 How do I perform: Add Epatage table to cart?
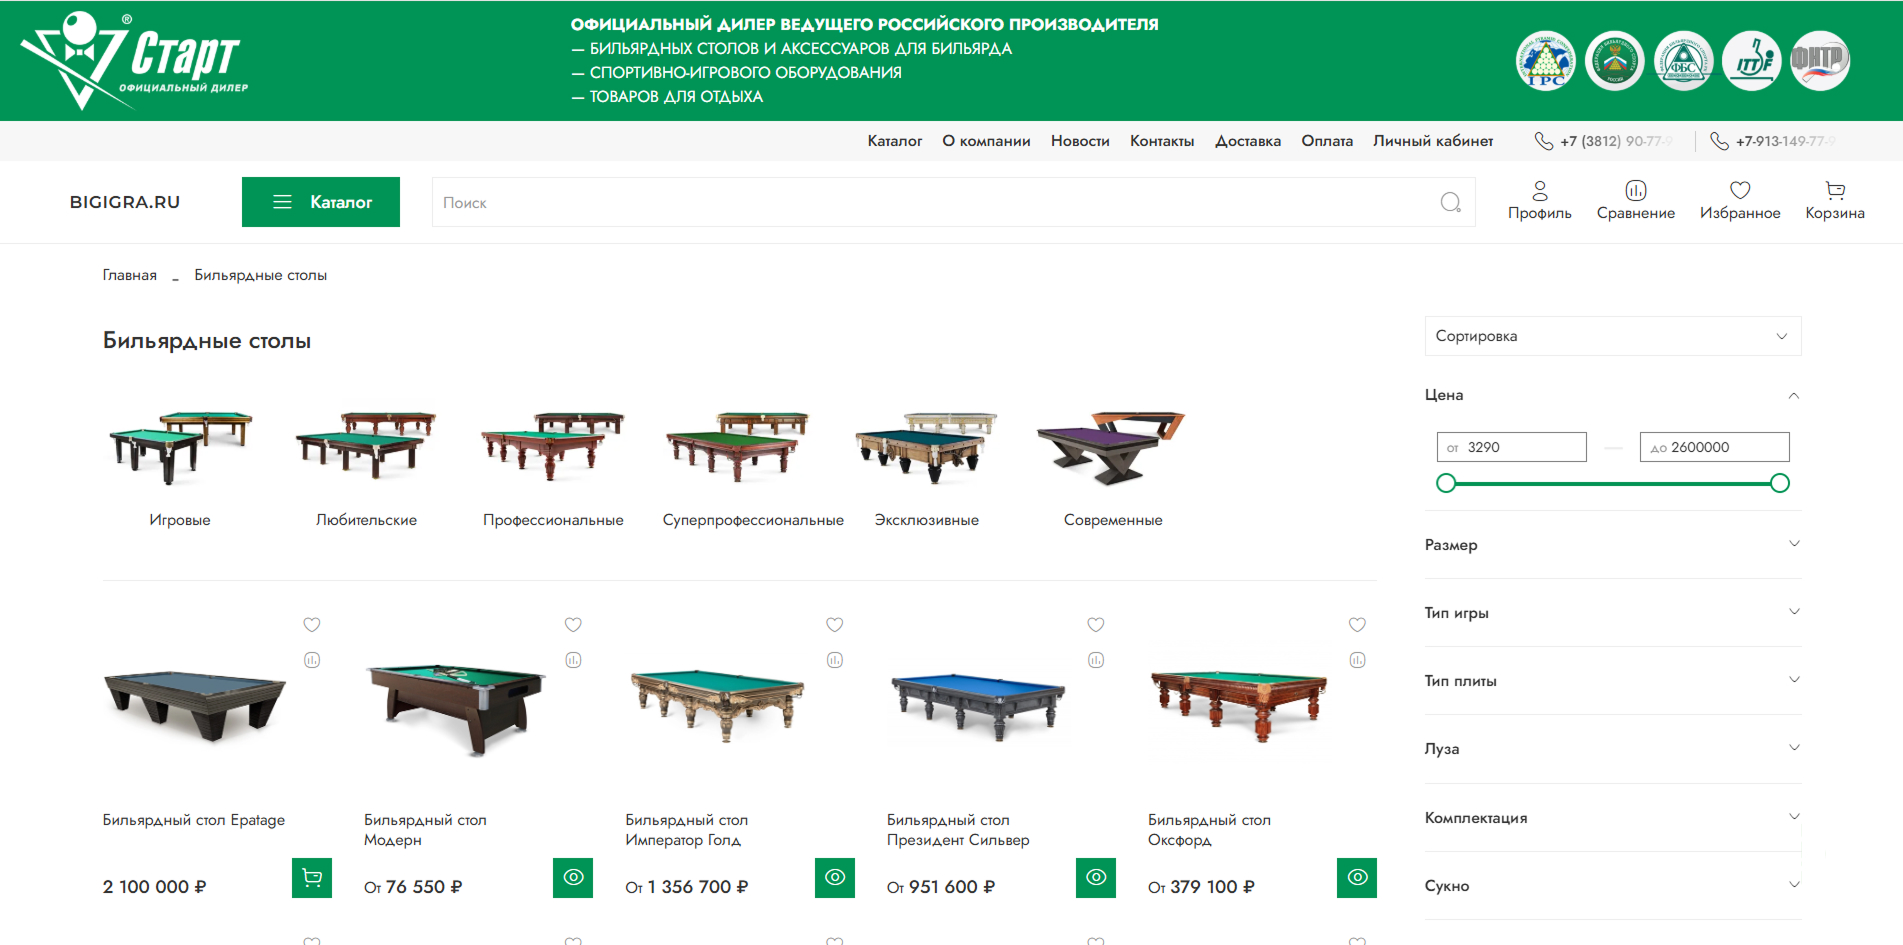[x=312, y=878]
